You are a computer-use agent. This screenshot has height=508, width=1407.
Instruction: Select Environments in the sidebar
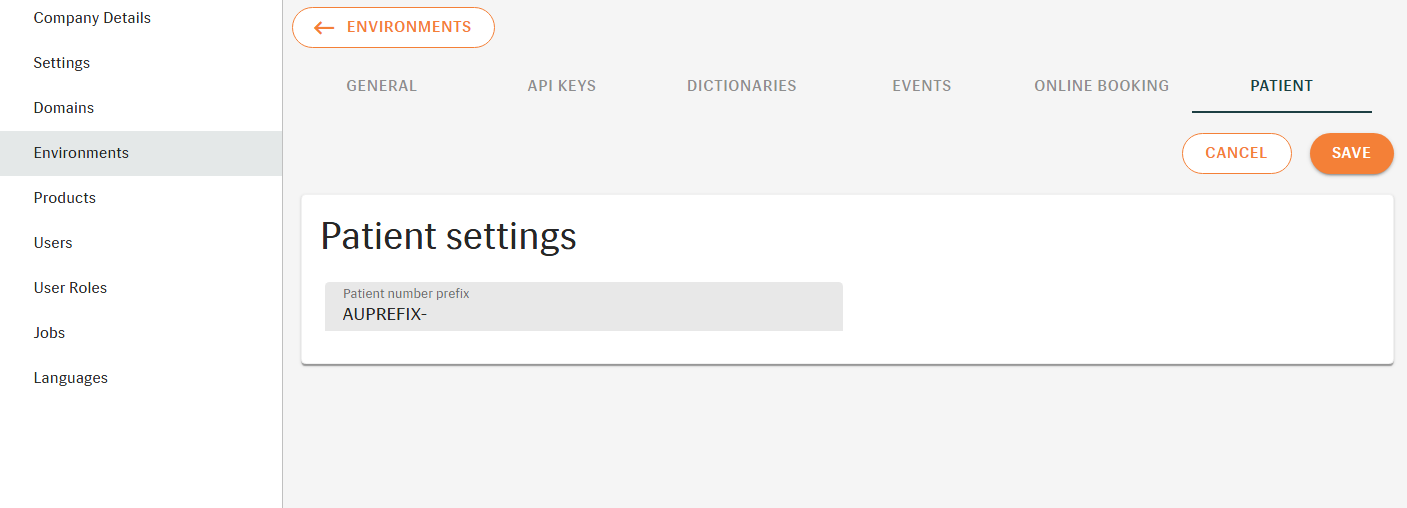81,153
